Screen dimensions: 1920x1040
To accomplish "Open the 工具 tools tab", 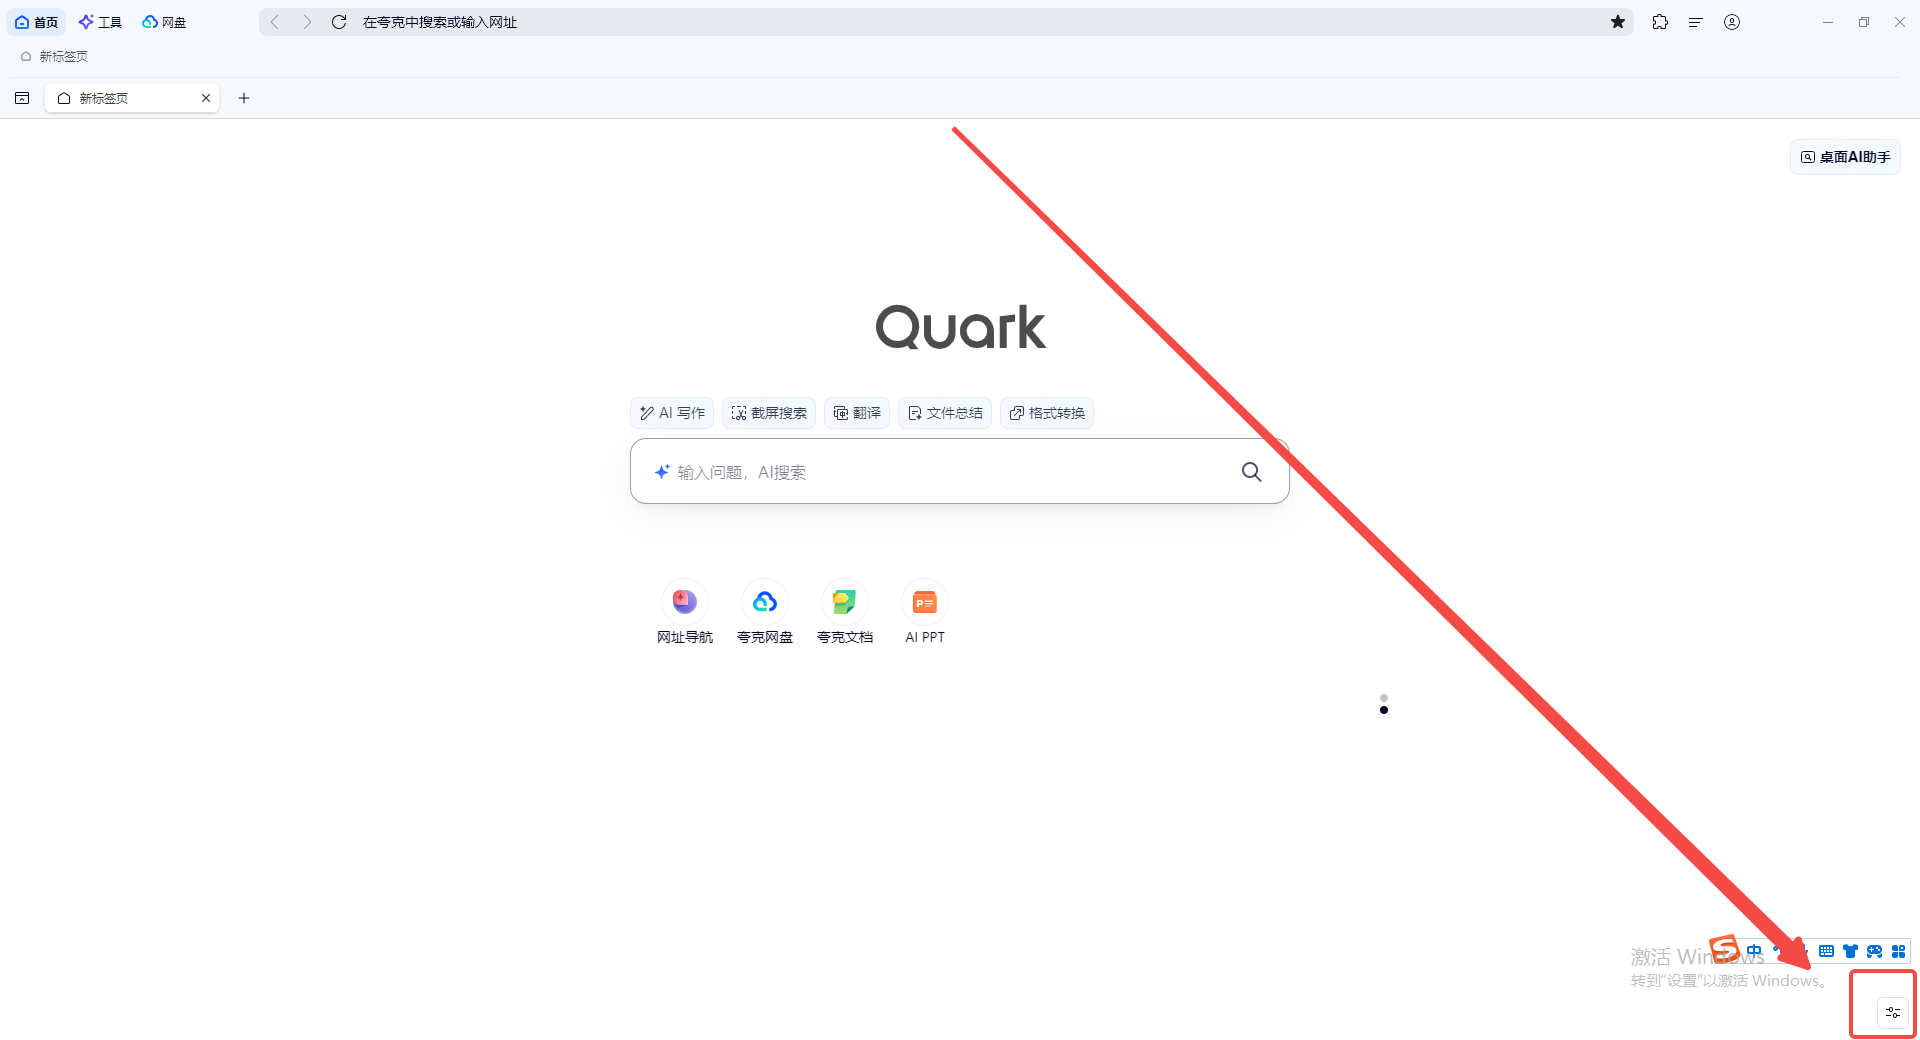I will (100, 22).
